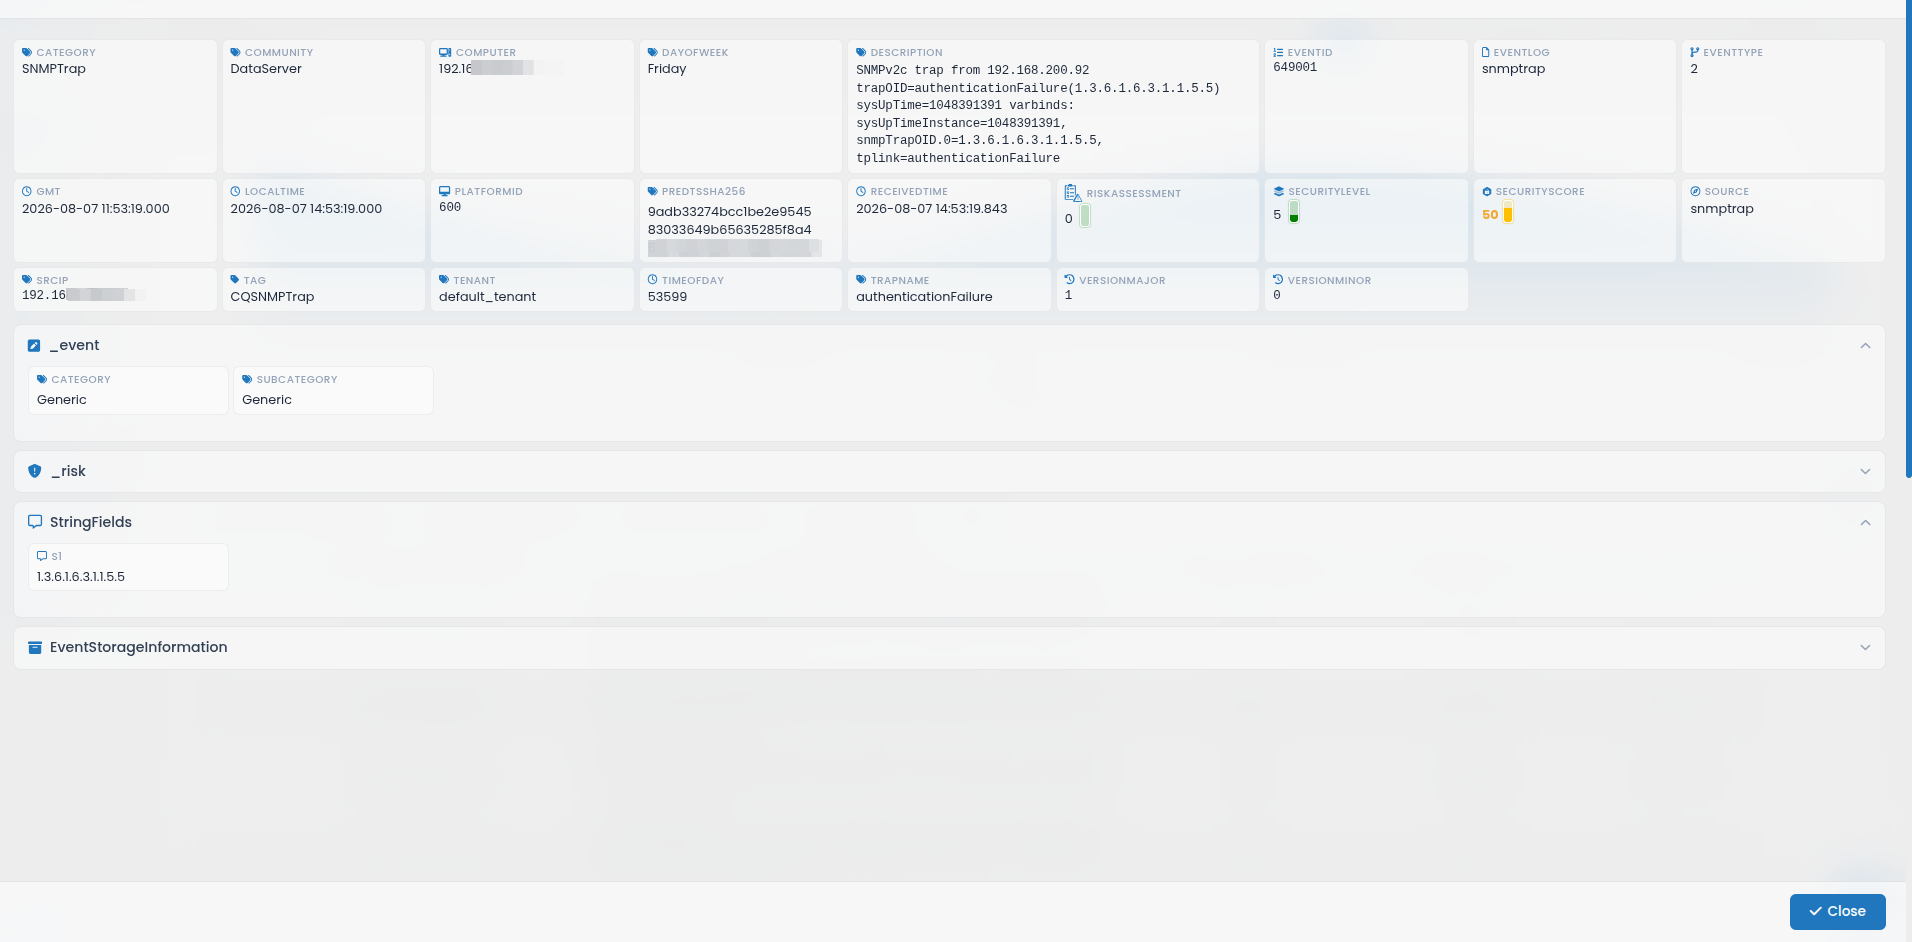Click the VERSIONMINOR history icon
The width and height of the screenshot is (1912, 942).
pyautogui.click(x=1278, y=281)
